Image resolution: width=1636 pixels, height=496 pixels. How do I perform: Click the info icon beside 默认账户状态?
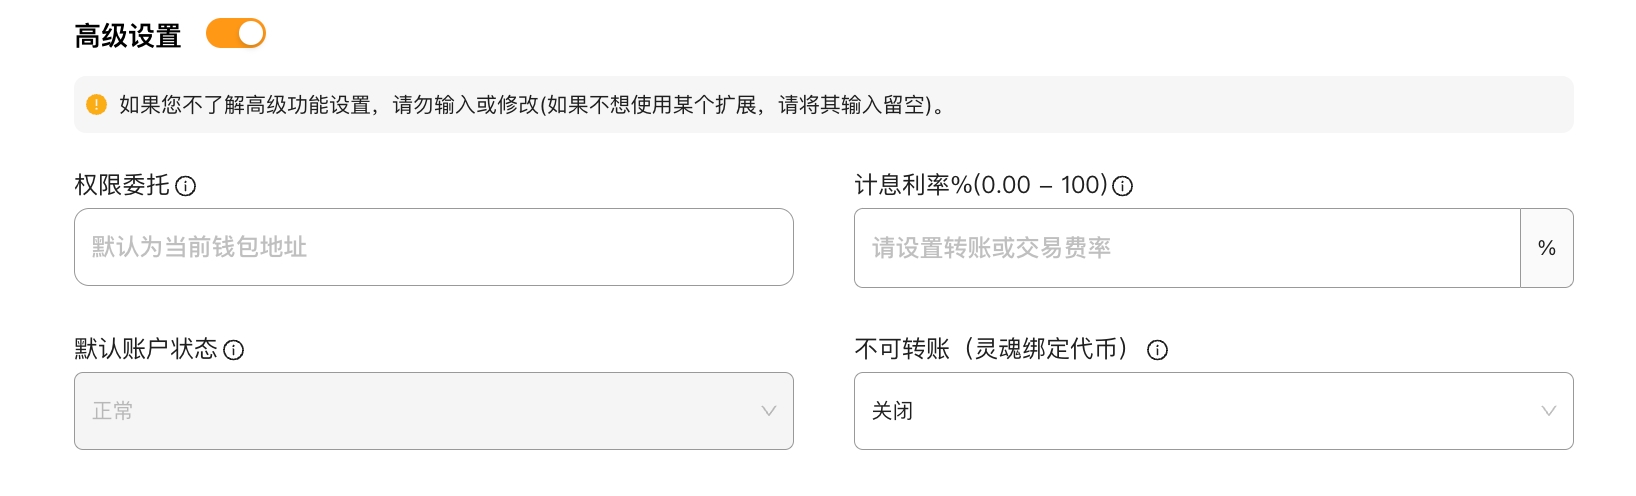234,350
